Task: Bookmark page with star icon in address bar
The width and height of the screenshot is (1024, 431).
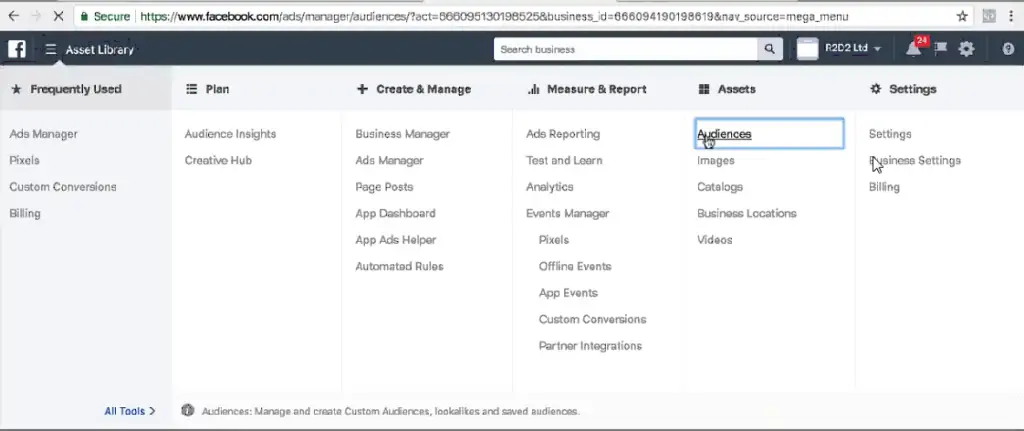Action: [962, 16]
